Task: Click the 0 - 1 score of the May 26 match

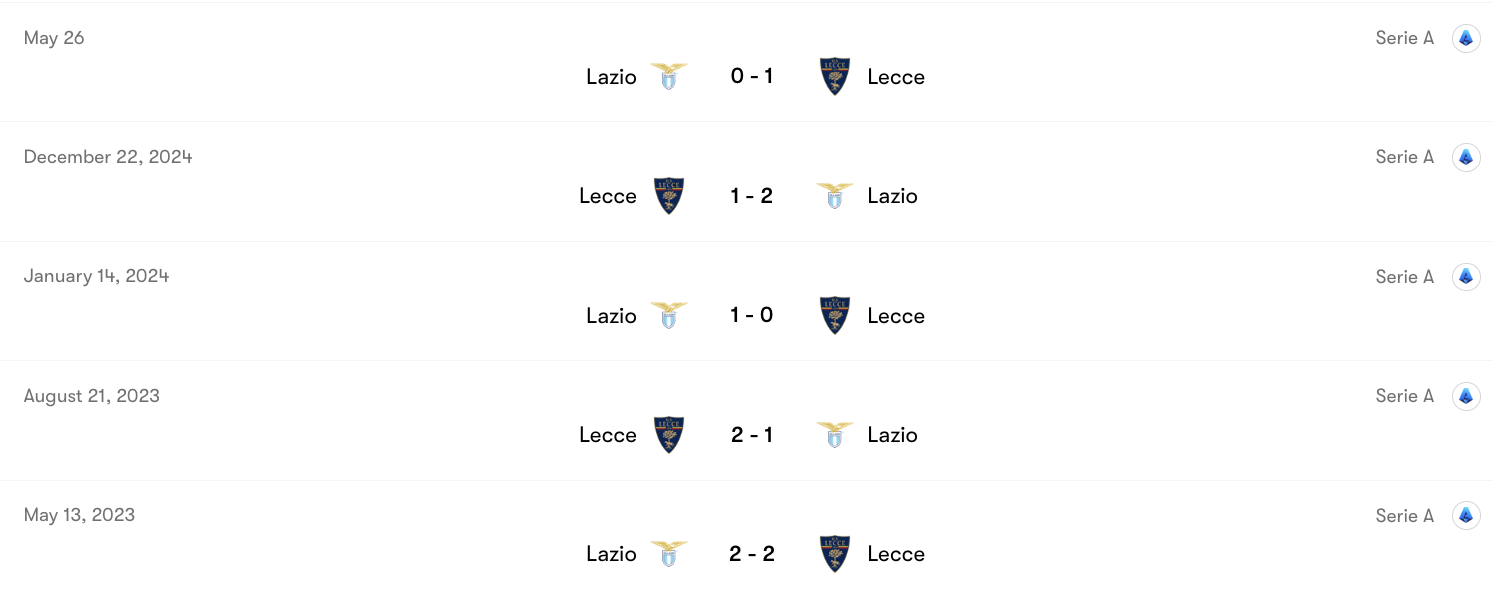Action: tap(751, 76)
